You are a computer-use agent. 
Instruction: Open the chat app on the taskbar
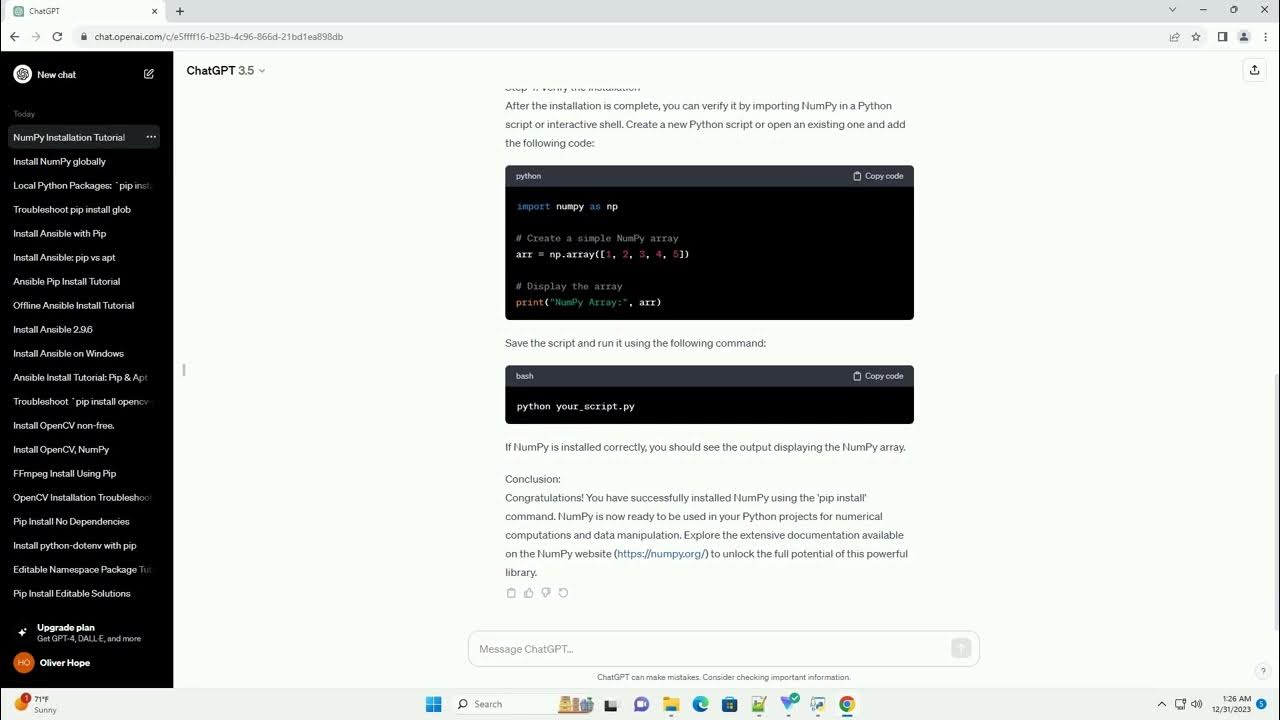(x=641, y=704)
